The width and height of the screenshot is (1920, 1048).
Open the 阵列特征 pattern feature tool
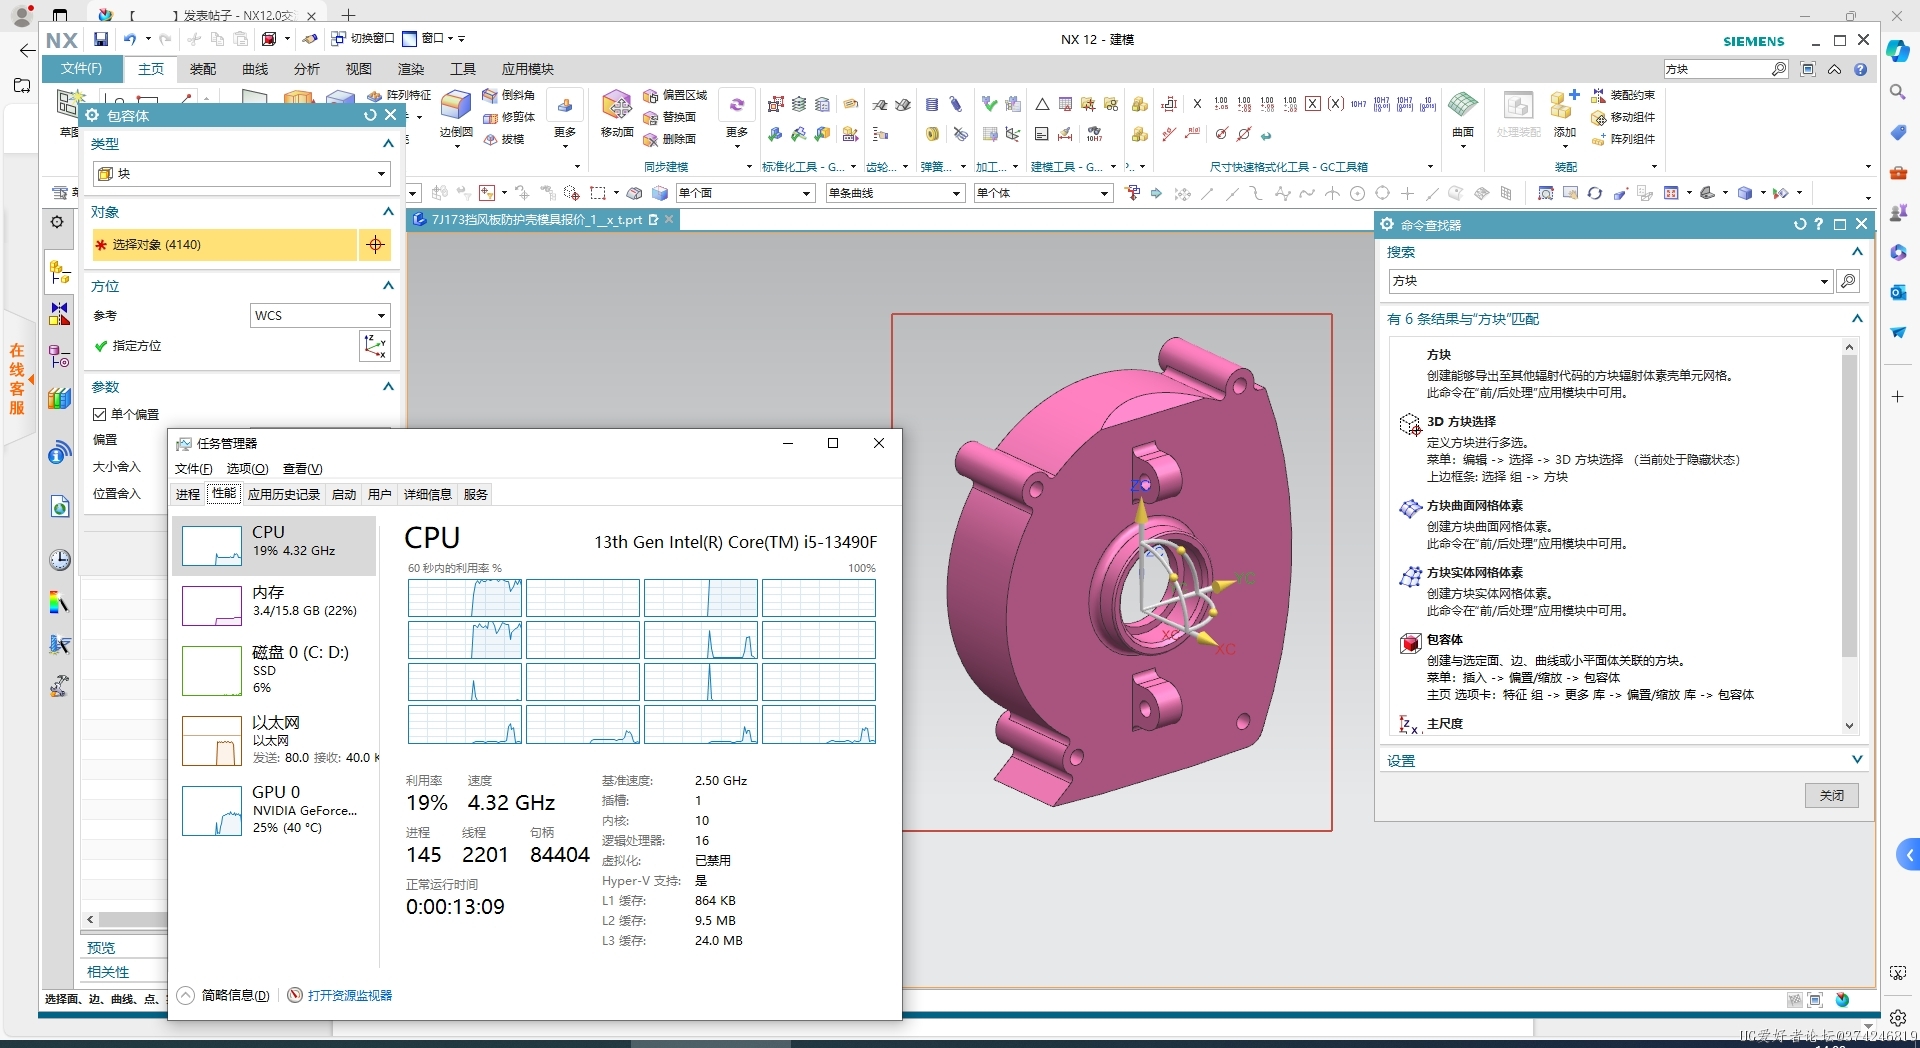point(399,95)
